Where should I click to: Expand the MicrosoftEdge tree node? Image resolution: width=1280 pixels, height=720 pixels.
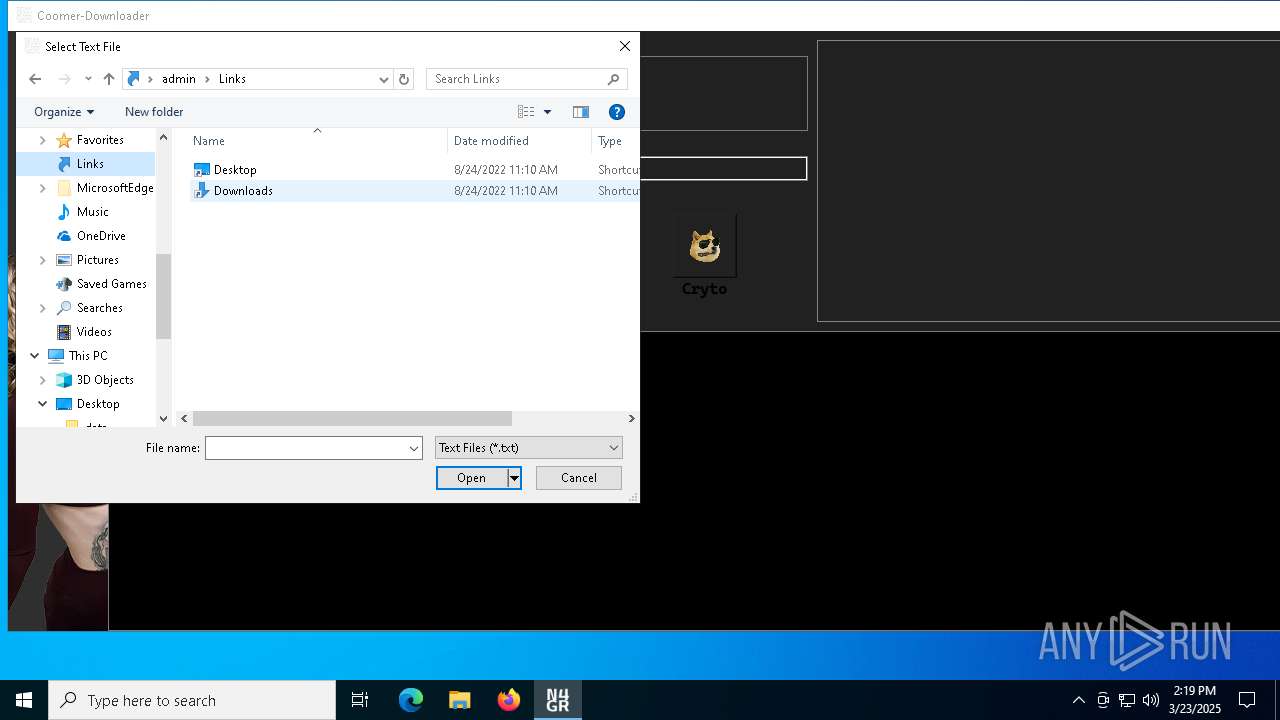coord(42,188)
